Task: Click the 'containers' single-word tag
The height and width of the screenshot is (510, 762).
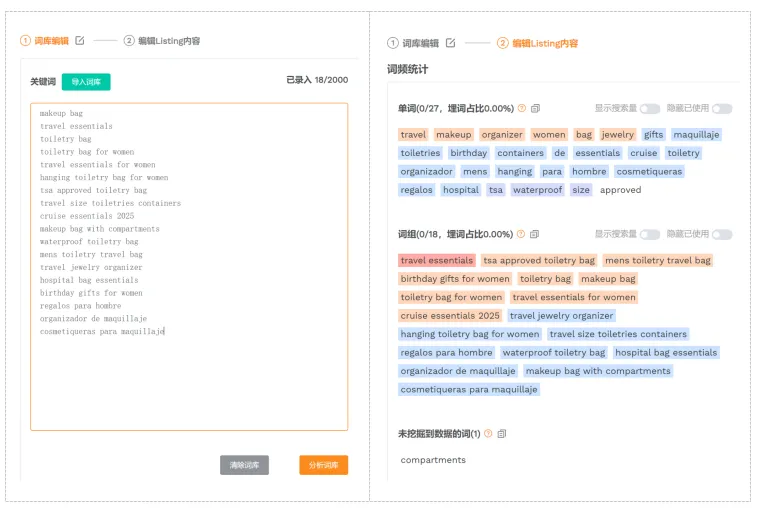Action: coord(520,153)
